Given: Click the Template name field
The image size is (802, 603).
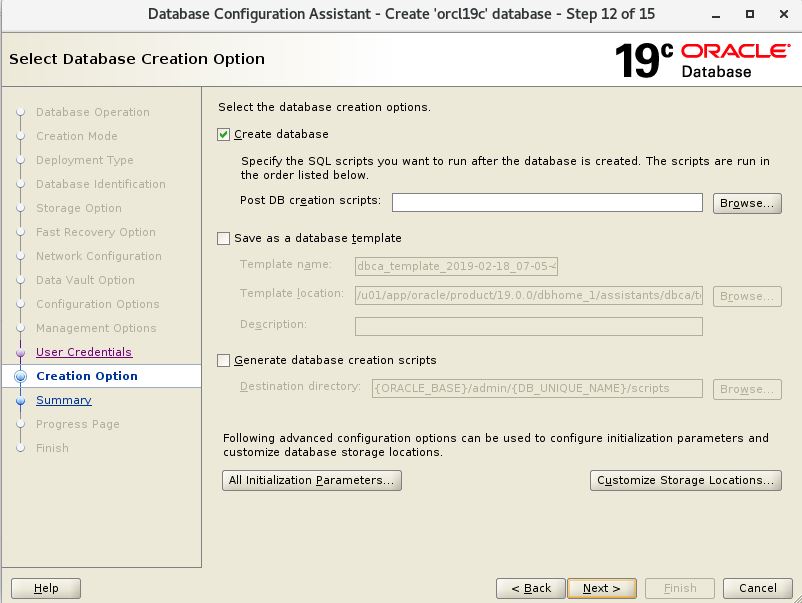Looking at the screenshot, I should pyautogui.click(x=456, y=266).
